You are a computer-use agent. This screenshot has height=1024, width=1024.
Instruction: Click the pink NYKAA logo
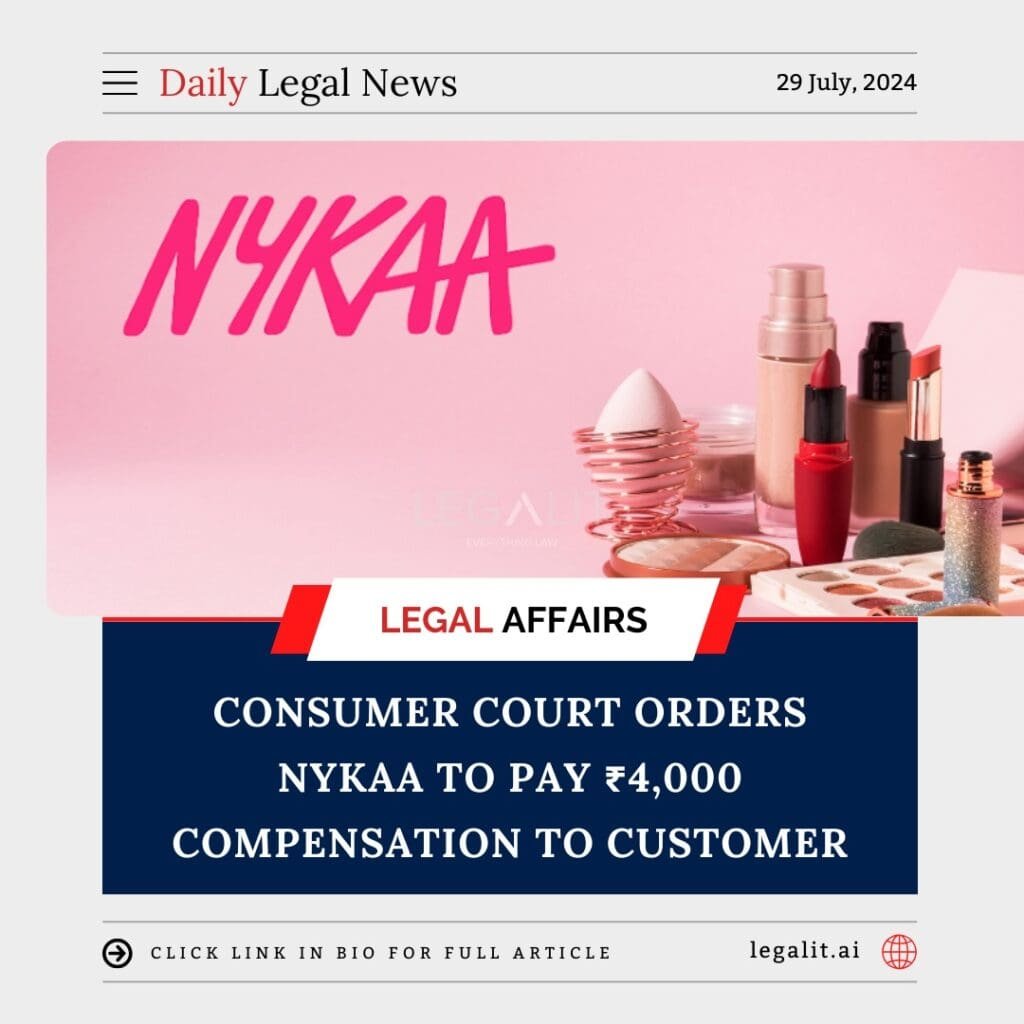339,266
